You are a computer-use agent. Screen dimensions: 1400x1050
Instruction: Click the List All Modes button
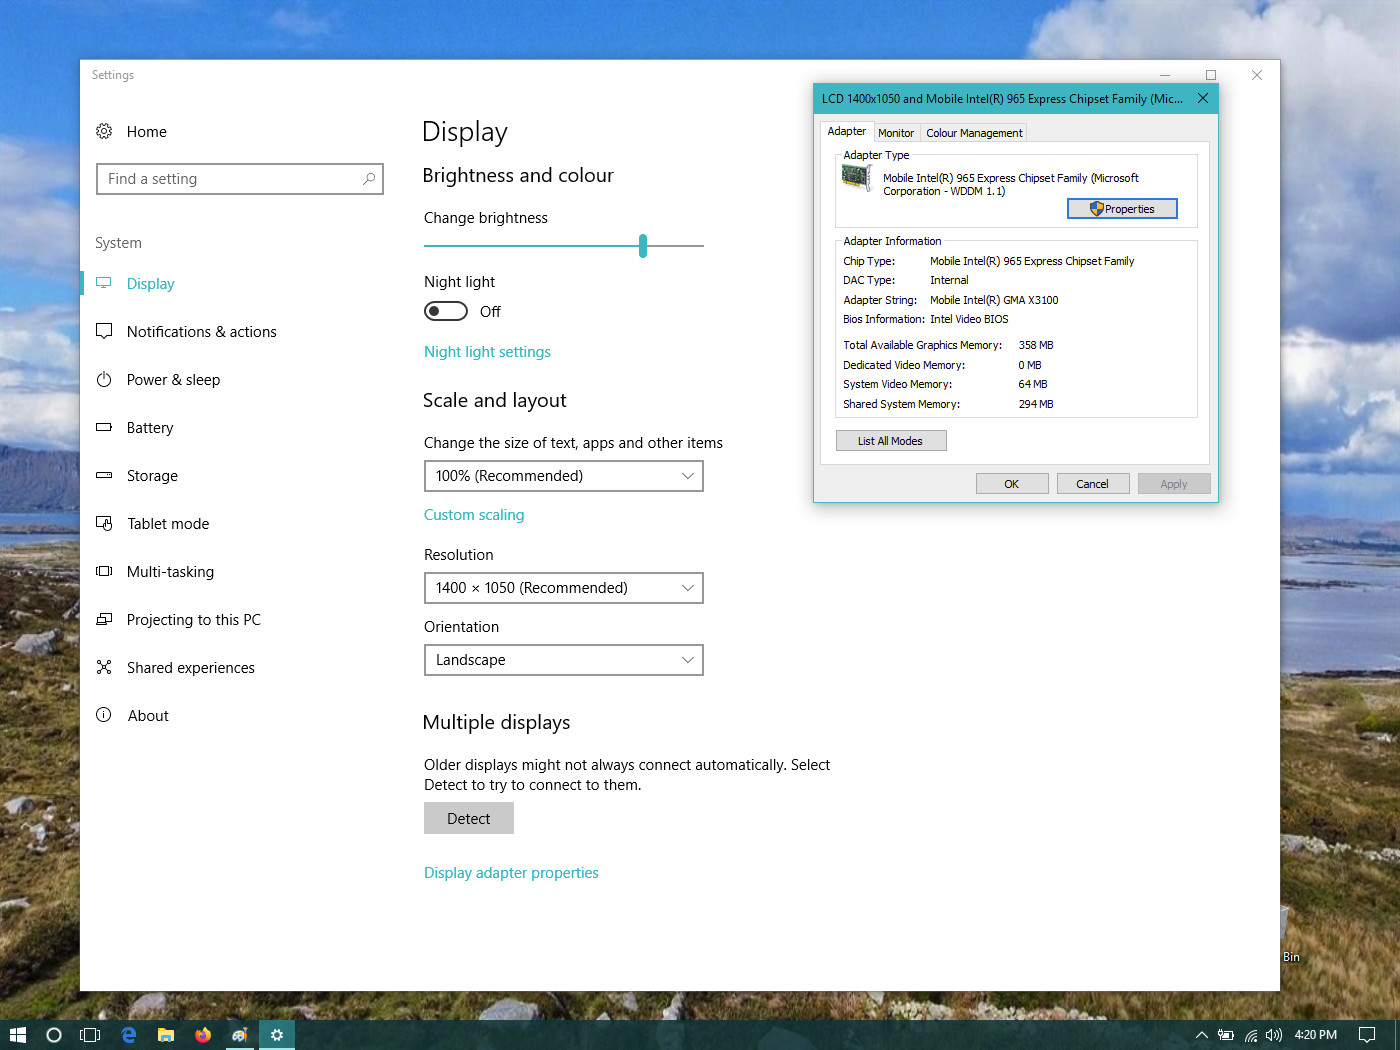pyautogui.click(x=891, y=441)
